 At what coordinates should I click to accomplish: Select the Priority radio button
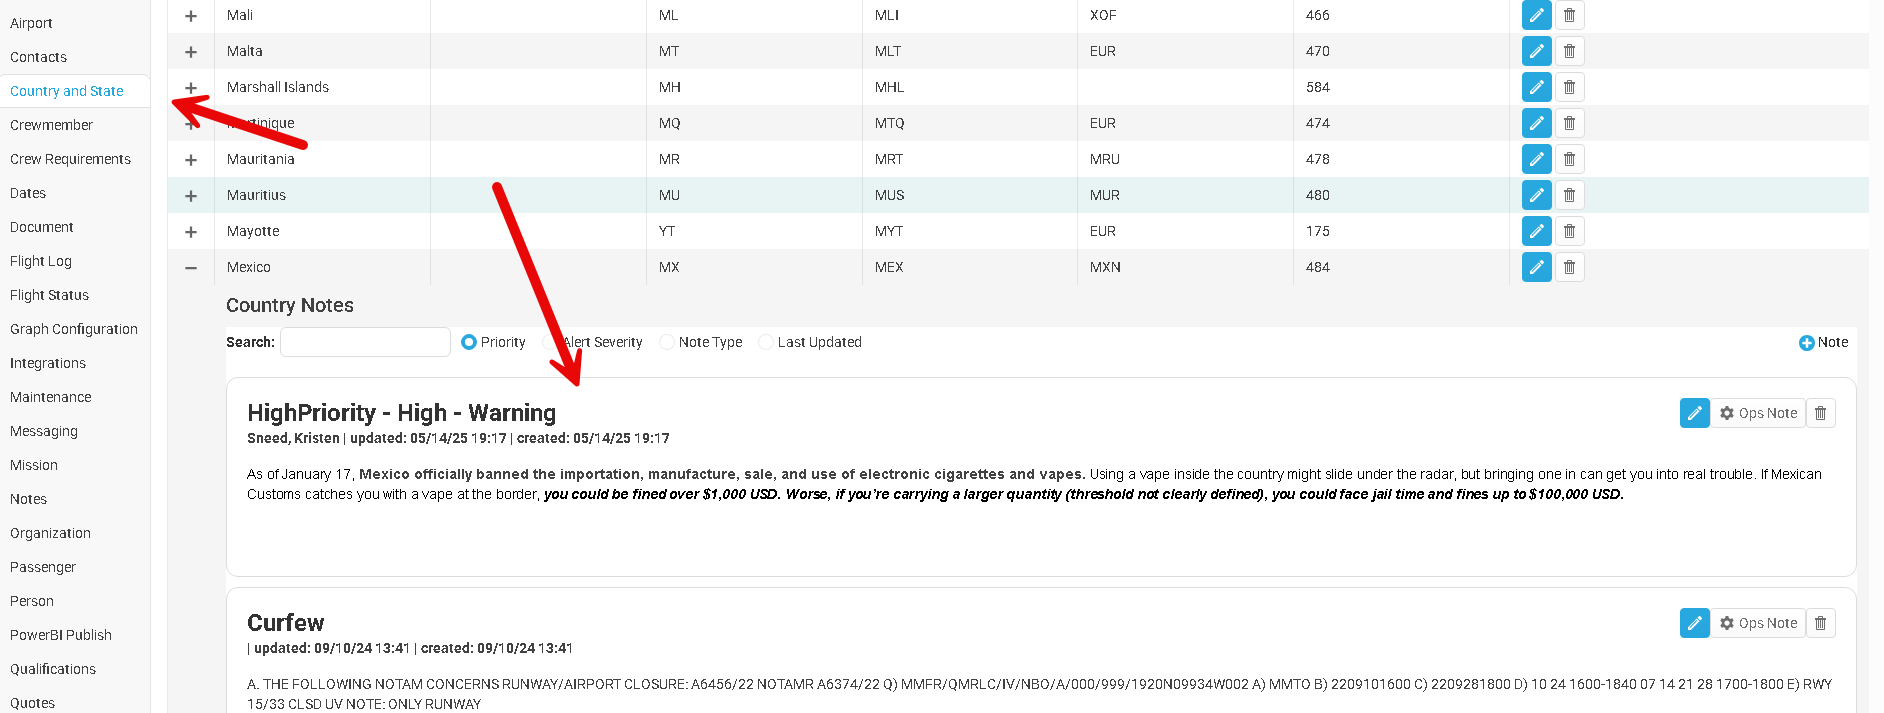pyautogui.click(x=469, y=342)
